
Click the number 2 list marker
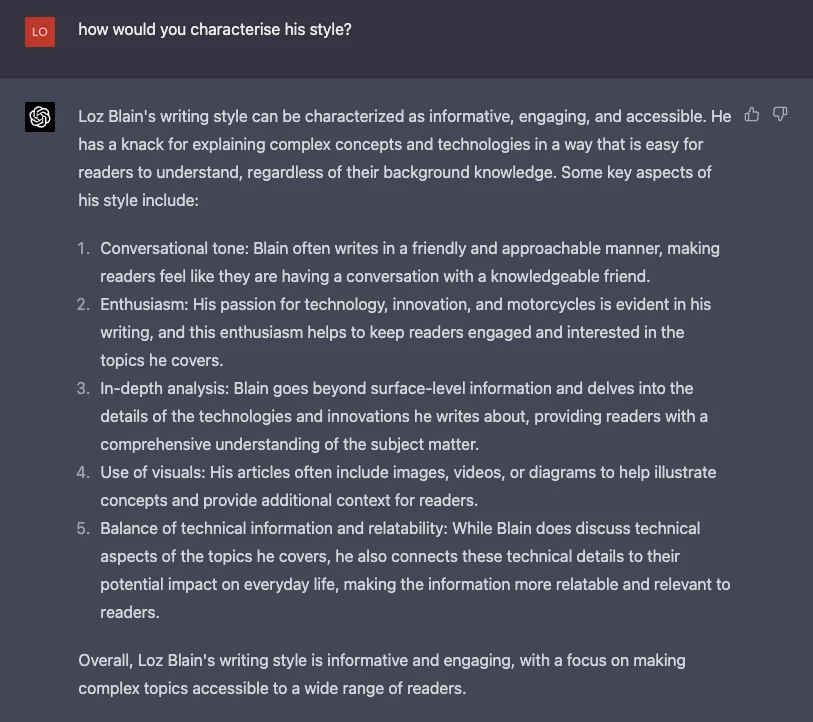tap(83, 304)
